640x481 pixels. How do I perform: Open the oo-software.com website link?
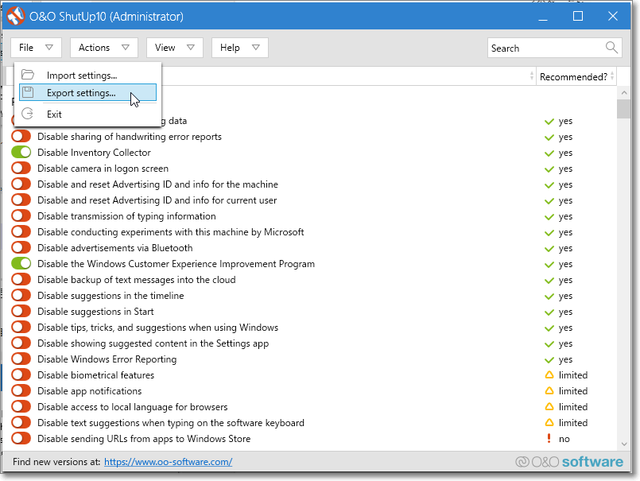pos(168,462)
